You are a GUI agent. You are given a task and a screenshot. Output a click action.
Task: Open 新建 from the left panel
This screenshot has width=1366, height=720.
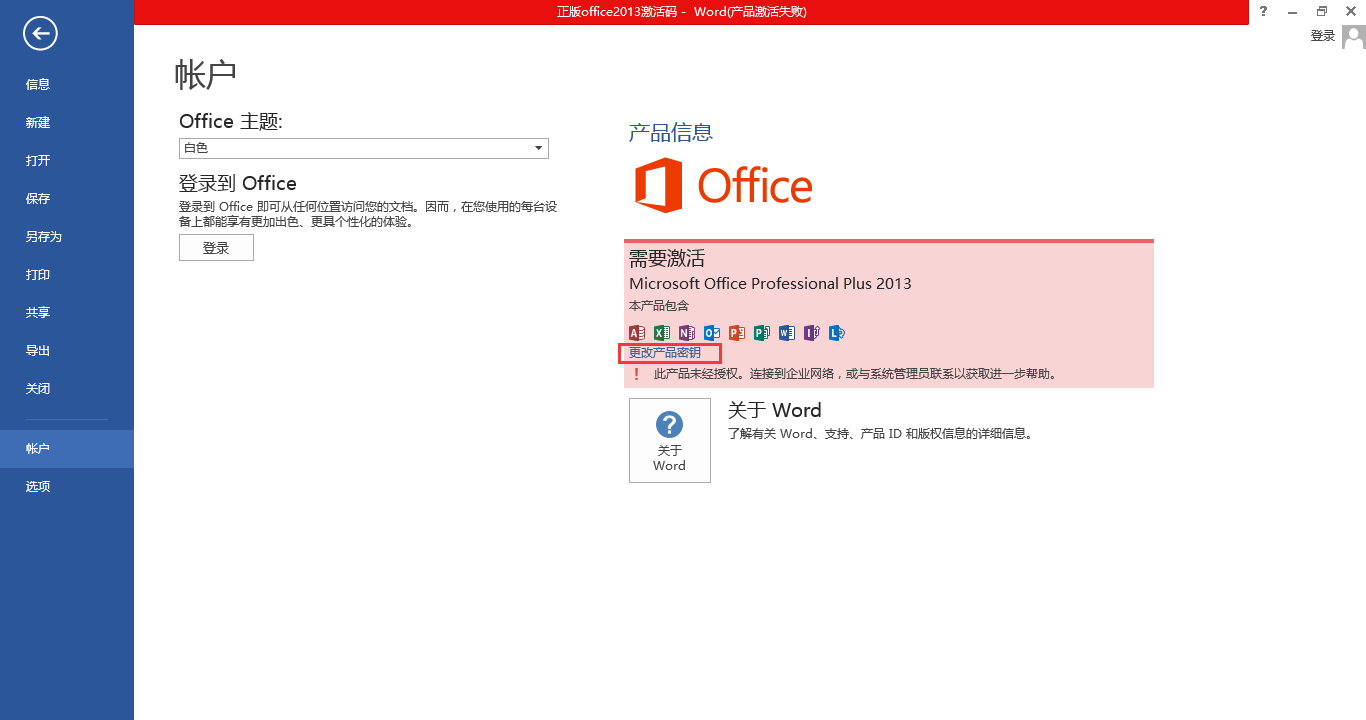point(37,122)
